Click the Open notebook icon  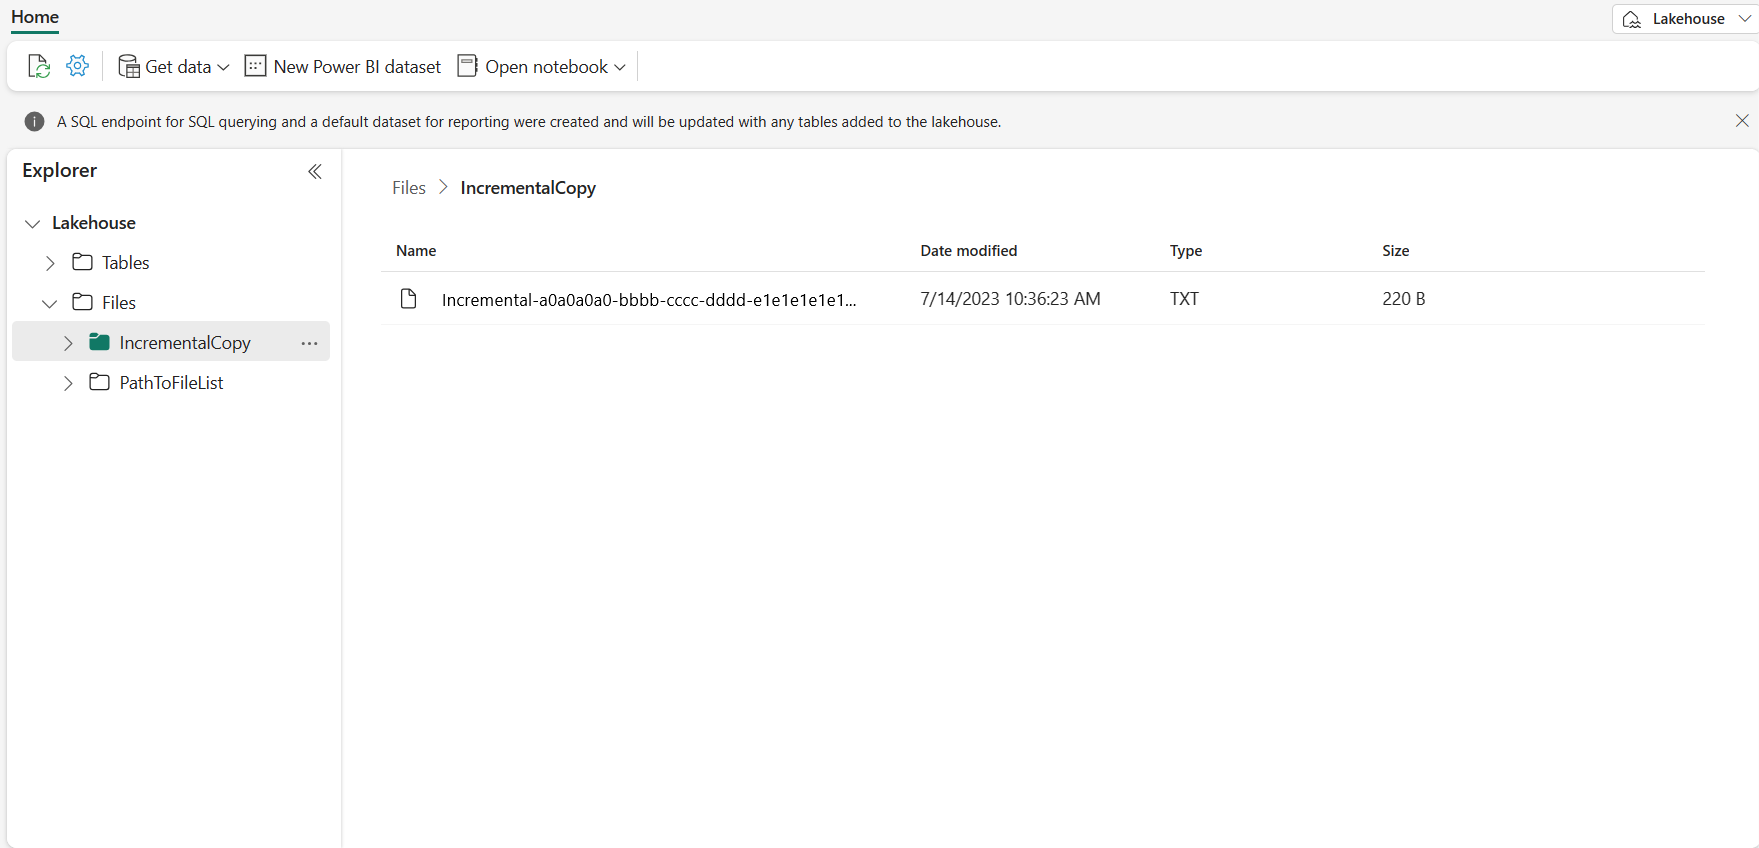click(467, 66)
